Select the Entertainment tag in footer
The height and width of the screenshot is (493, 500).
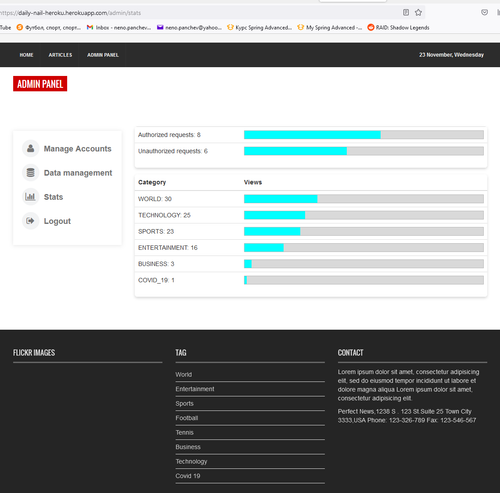(195, 389)
